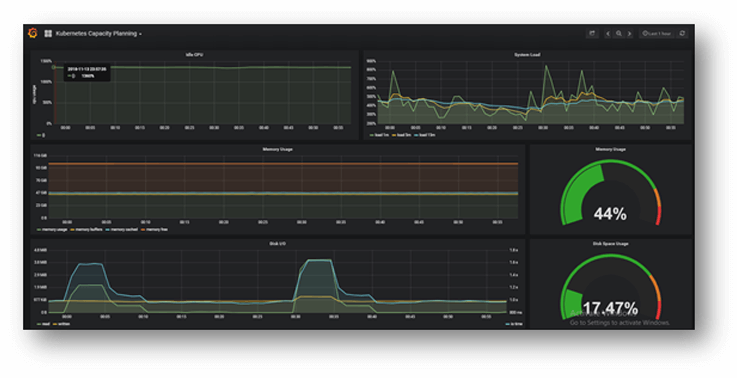737x378 pixels.
Task: Open the Idle CPU panel title menu
Action: point(194,55)
